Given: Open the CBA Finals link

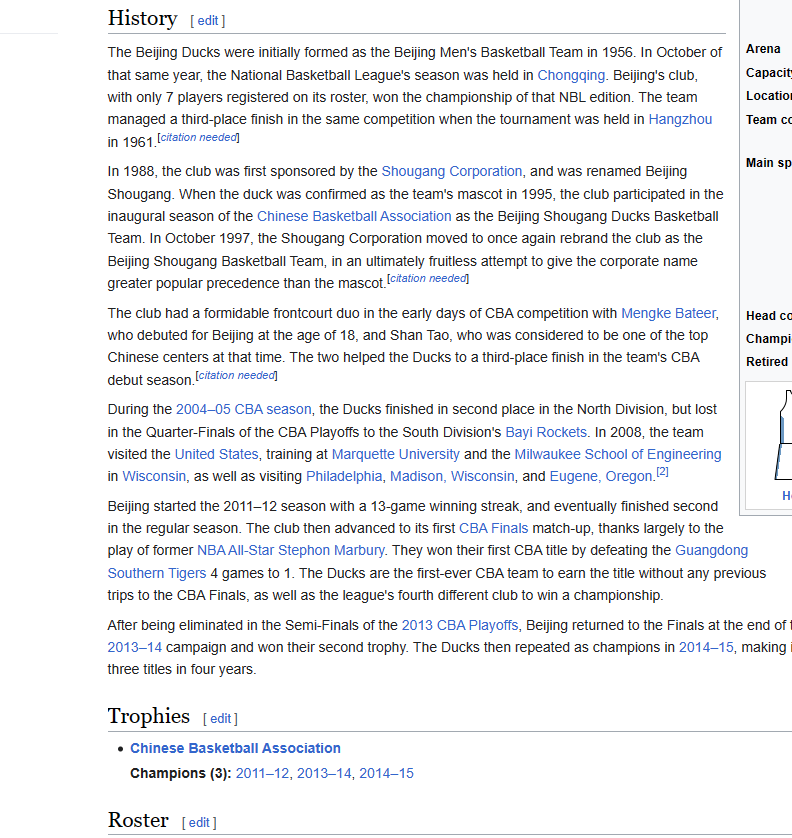Looking at the screenshot, I should 493,529.
